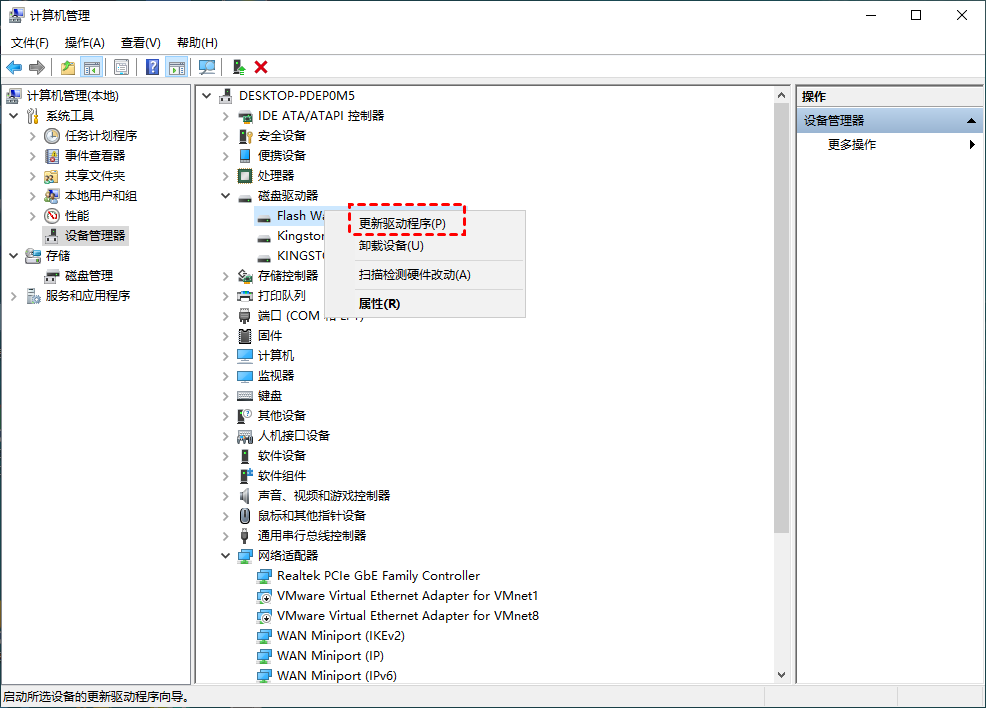This screenshot has height=708, width=986.
Task: Select the 磁盘管理 icon
Action: pos(52,276)
